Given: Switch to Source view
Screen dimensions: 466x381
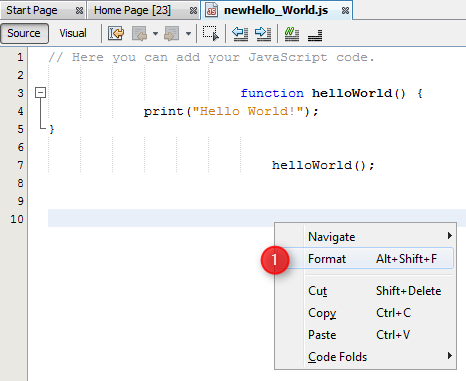Looking at the screenshot, I should (24, 33).
